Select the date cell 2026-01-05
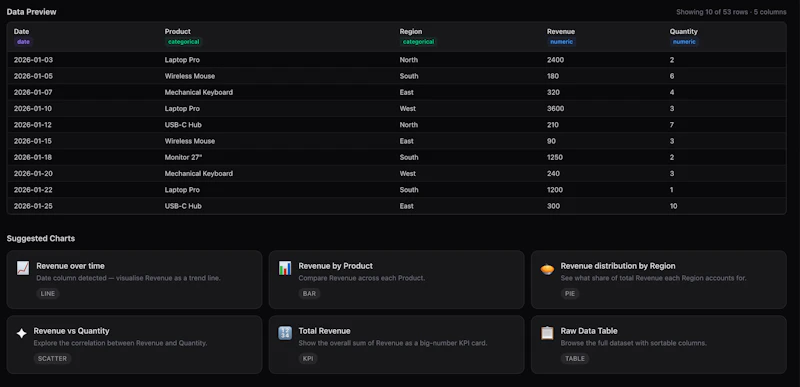Viewport: 800px width, 387px height. pyautogui.click(x=33, y=76)
